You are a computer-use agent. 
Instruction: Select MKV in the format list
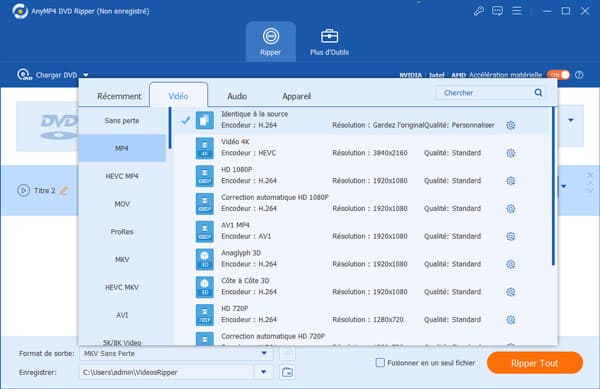tap(122, 259)
